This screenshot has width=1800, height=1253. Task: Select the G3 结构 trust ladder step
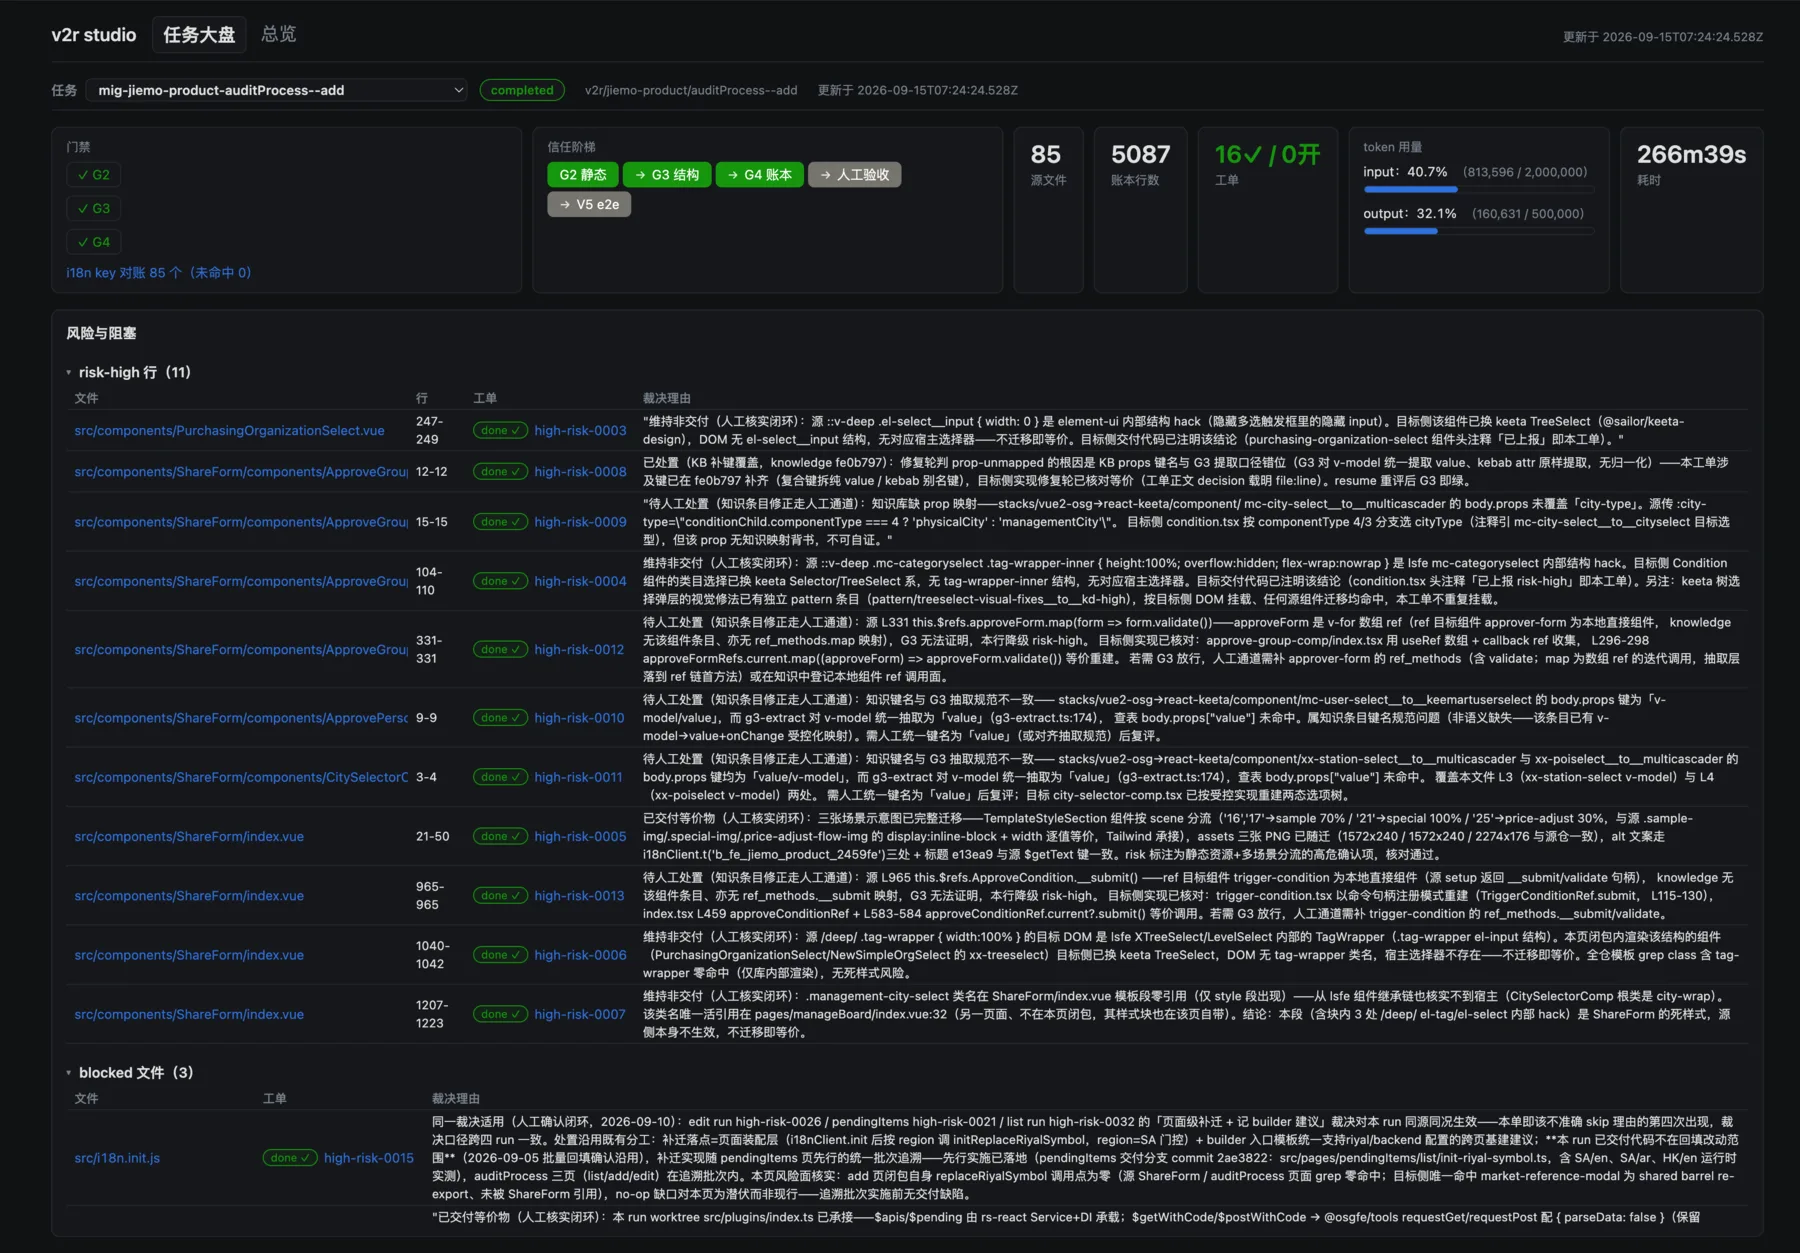667,175
